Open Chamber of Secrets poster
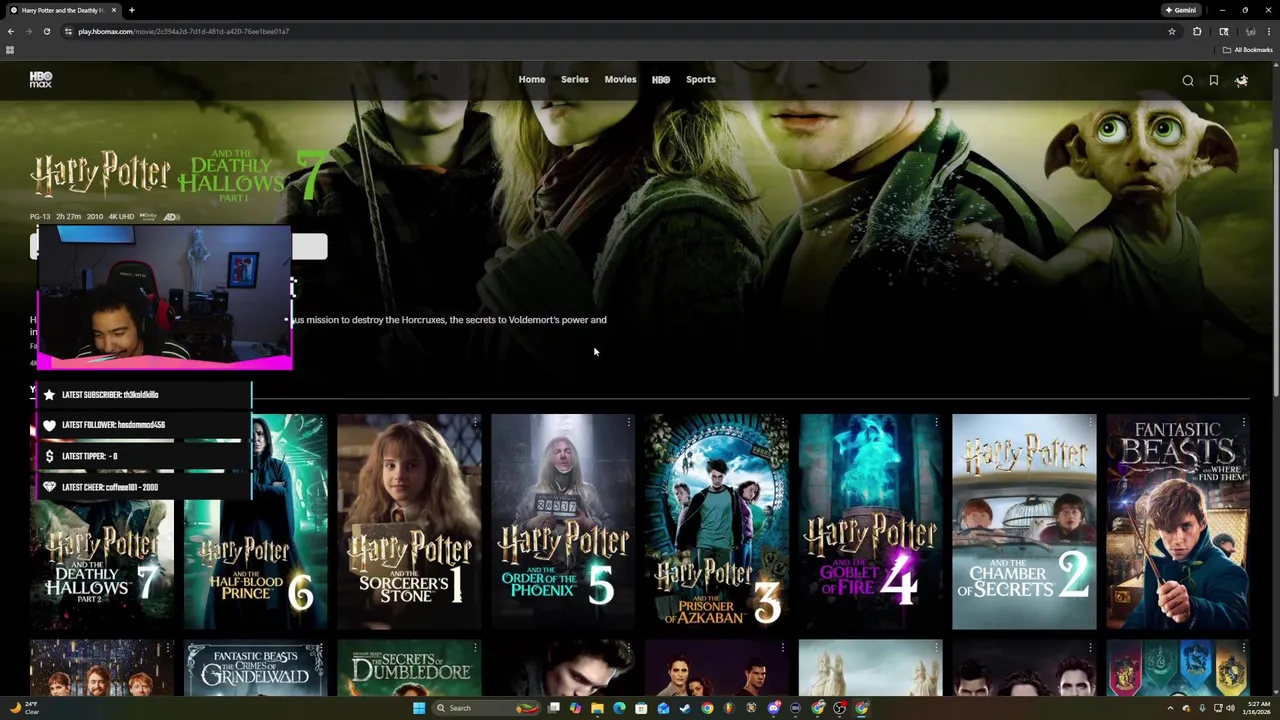 tap(1024, 522)
